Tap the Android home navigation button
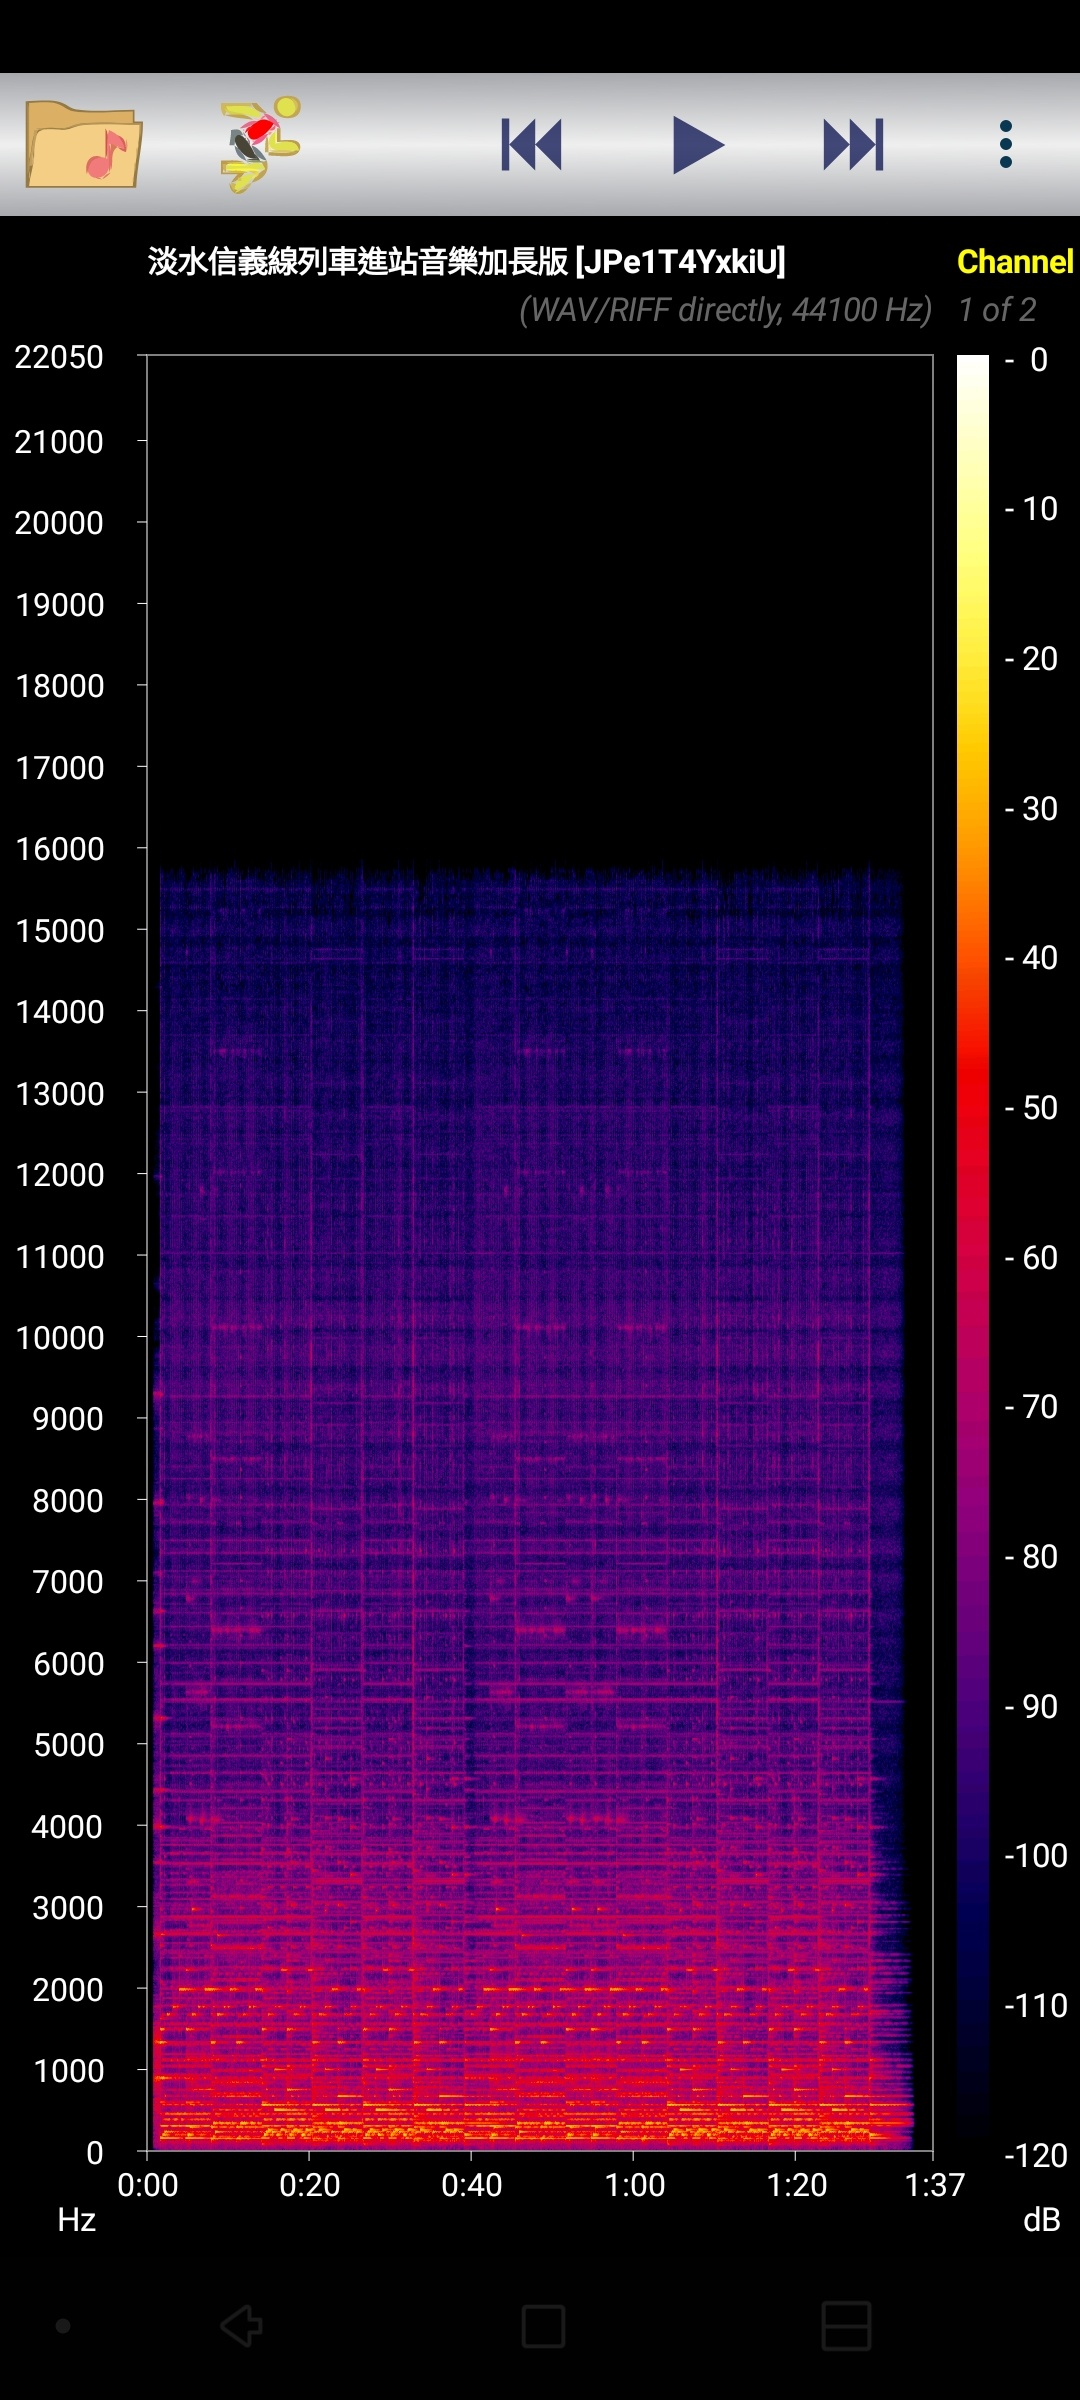Viewport: 1080px width, 2400px height. 544,2326
